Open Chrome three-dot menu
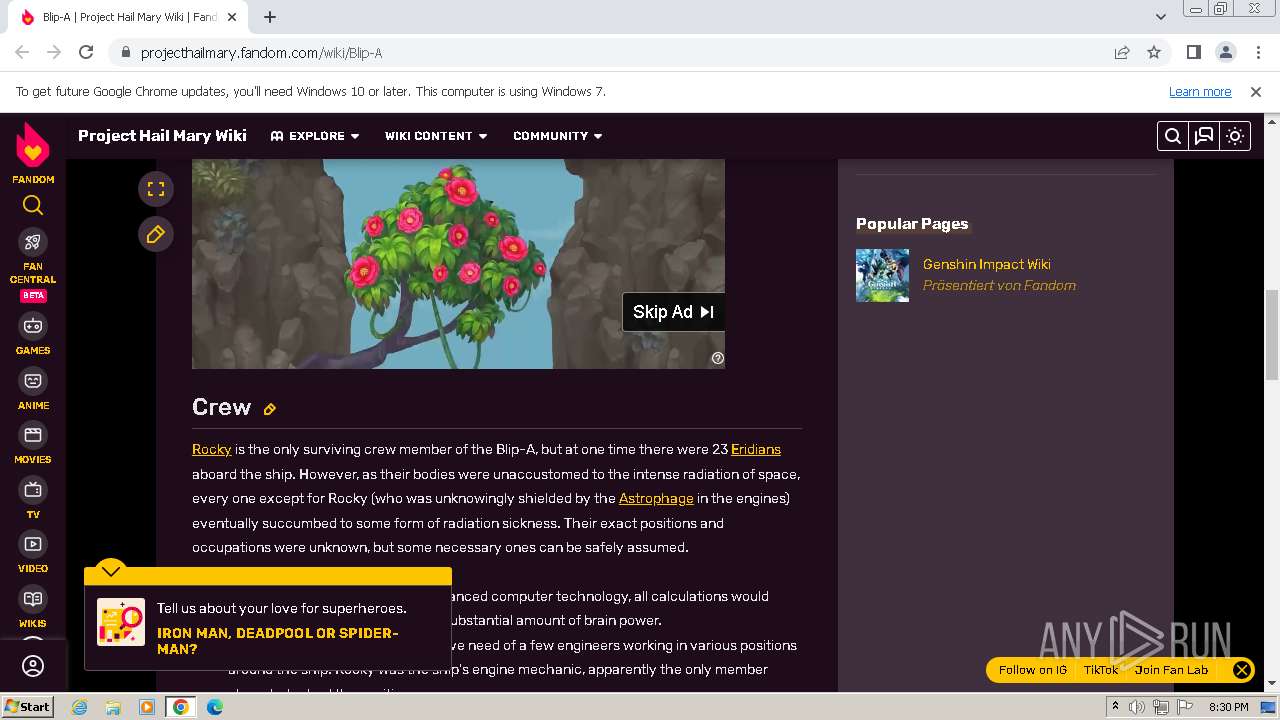The height and width of the screenshot is (720, 1280). pos(1256,53)
